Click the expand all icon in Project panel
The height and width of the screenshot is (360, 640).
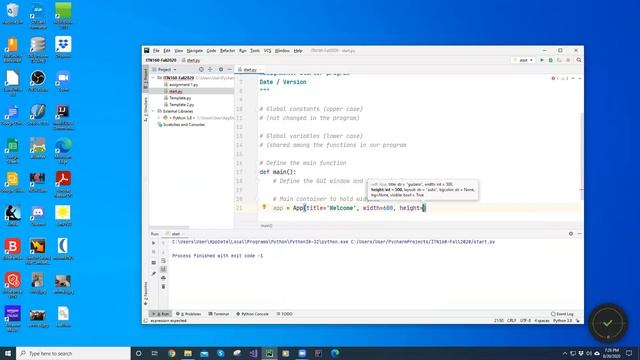(210, 69)
